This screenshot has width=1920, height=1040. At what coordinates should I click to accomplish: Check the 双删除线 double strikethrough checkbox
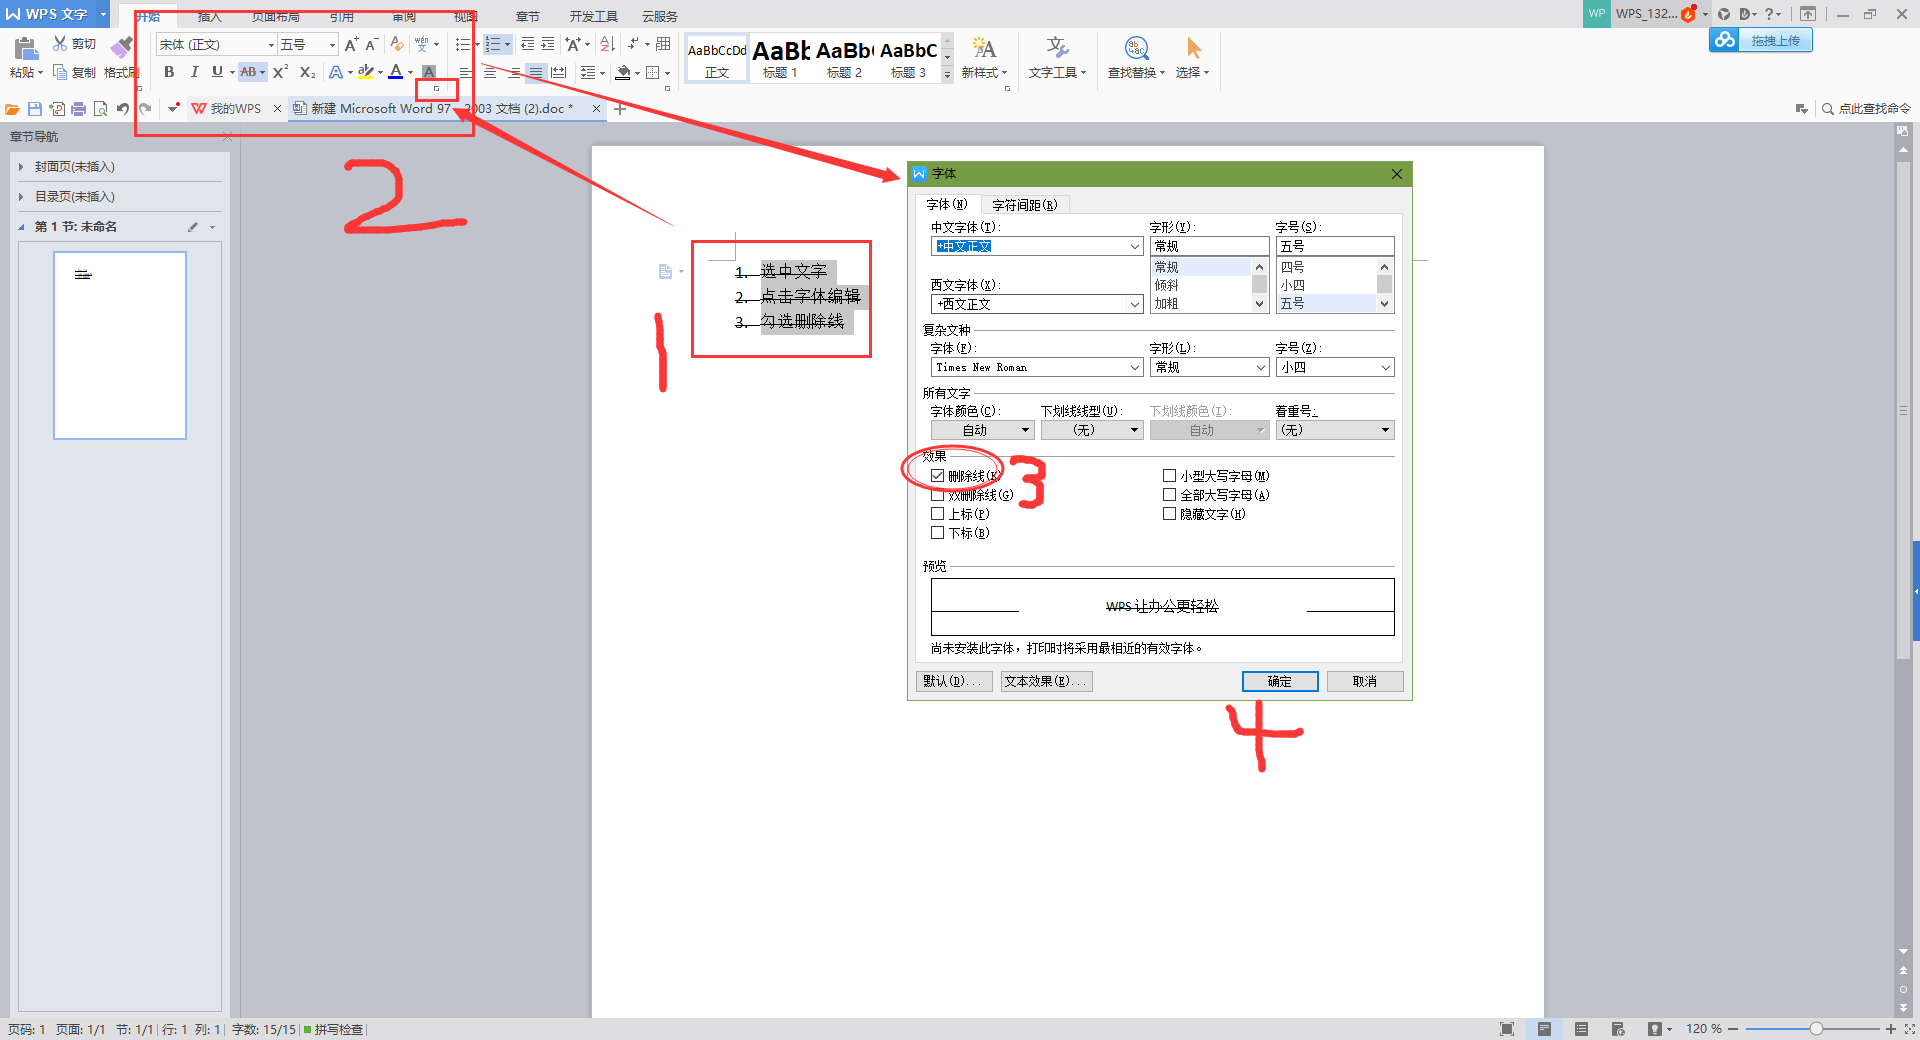click(x=938, y=495)
